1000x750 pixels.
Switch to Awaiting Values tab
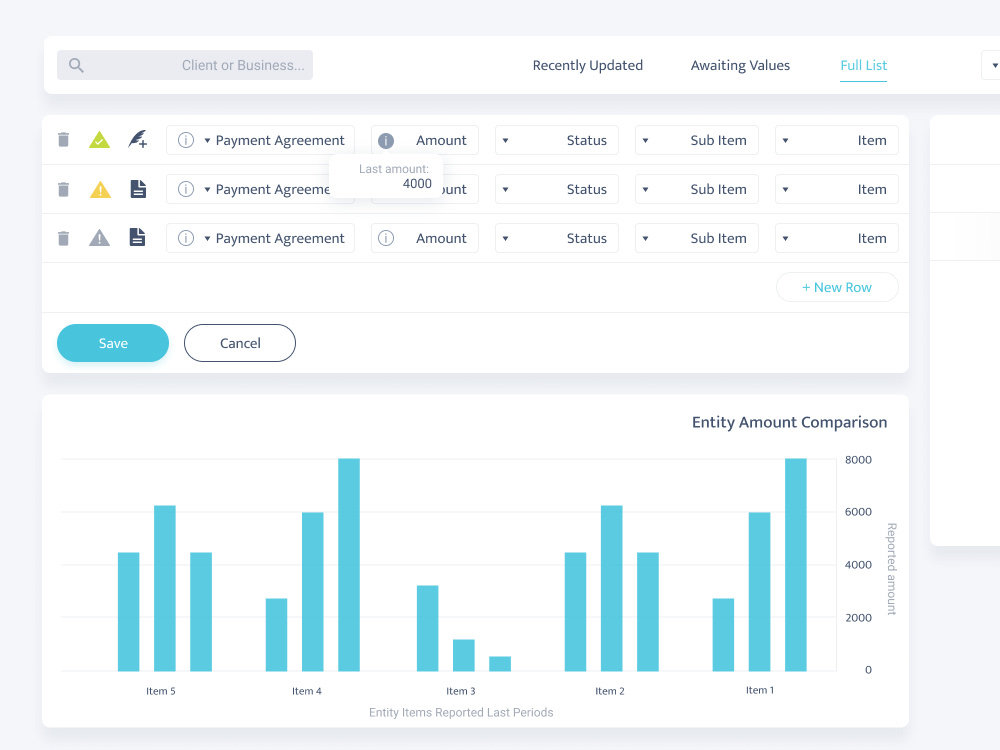[740, 65]
